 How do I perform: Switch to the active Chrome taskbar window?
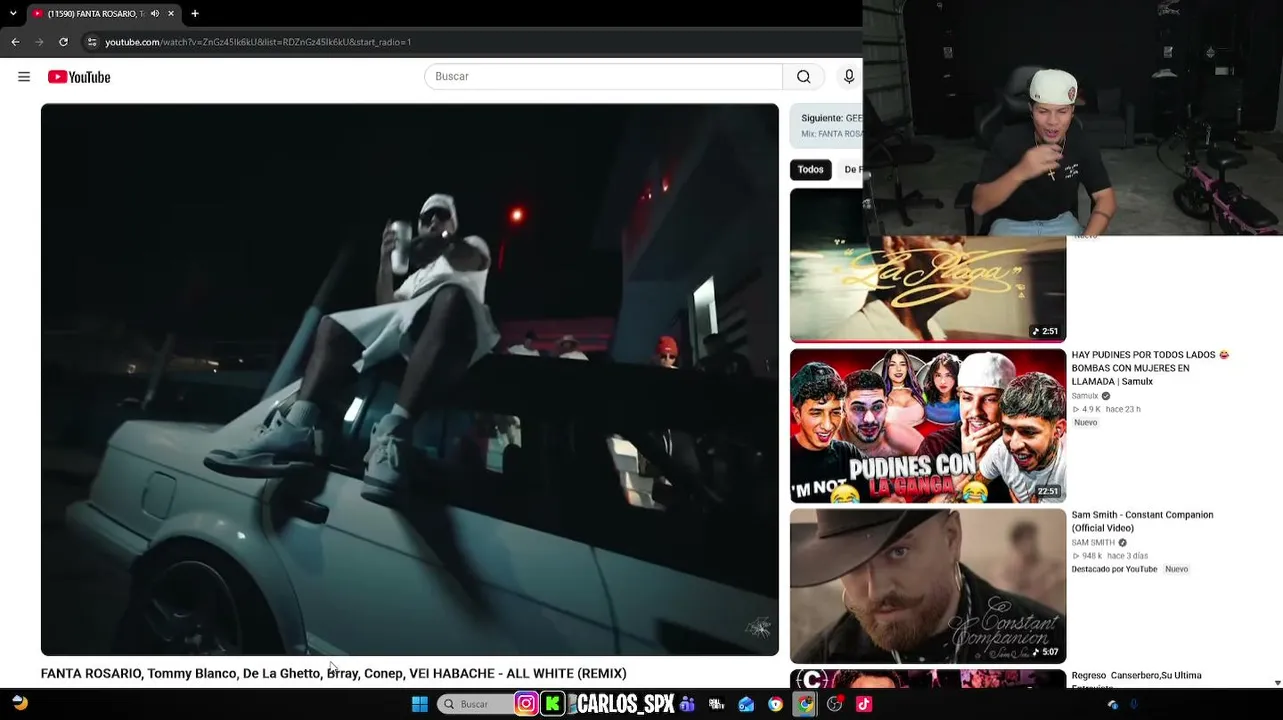pyautogui.click(x=805, y=704)
